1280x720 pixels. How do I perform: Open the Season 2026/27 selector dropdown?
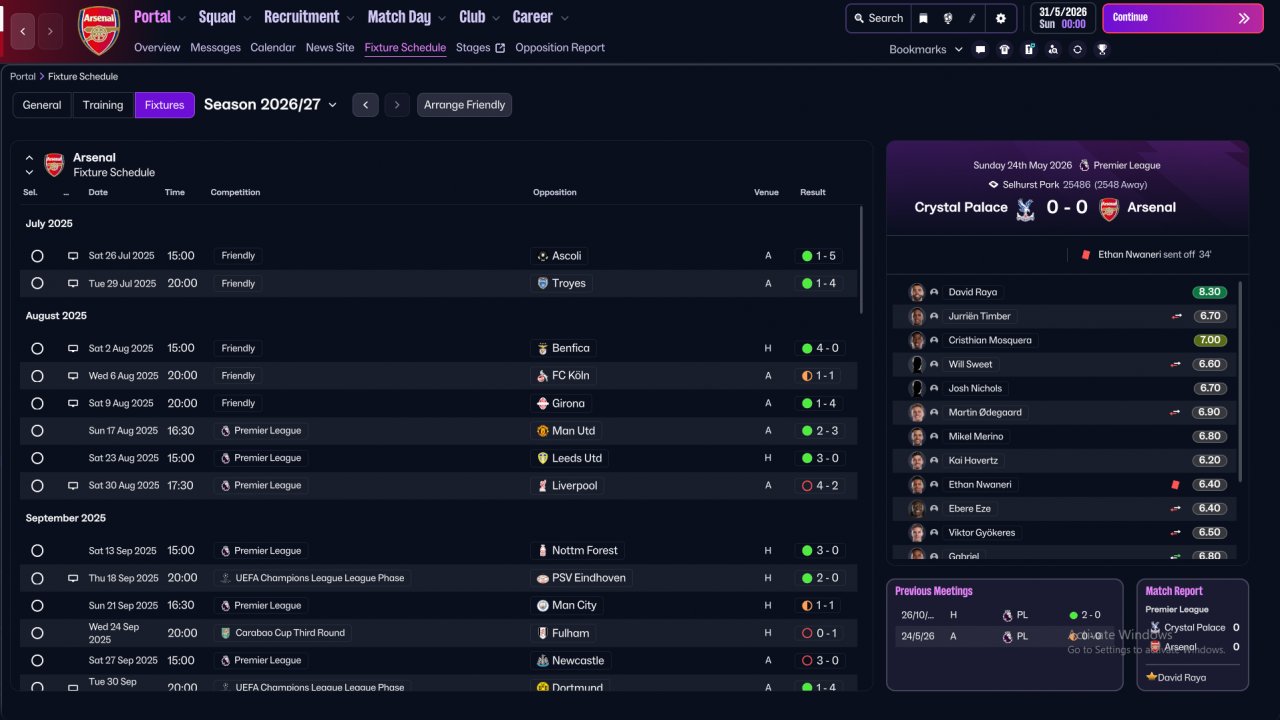(271, 105)
